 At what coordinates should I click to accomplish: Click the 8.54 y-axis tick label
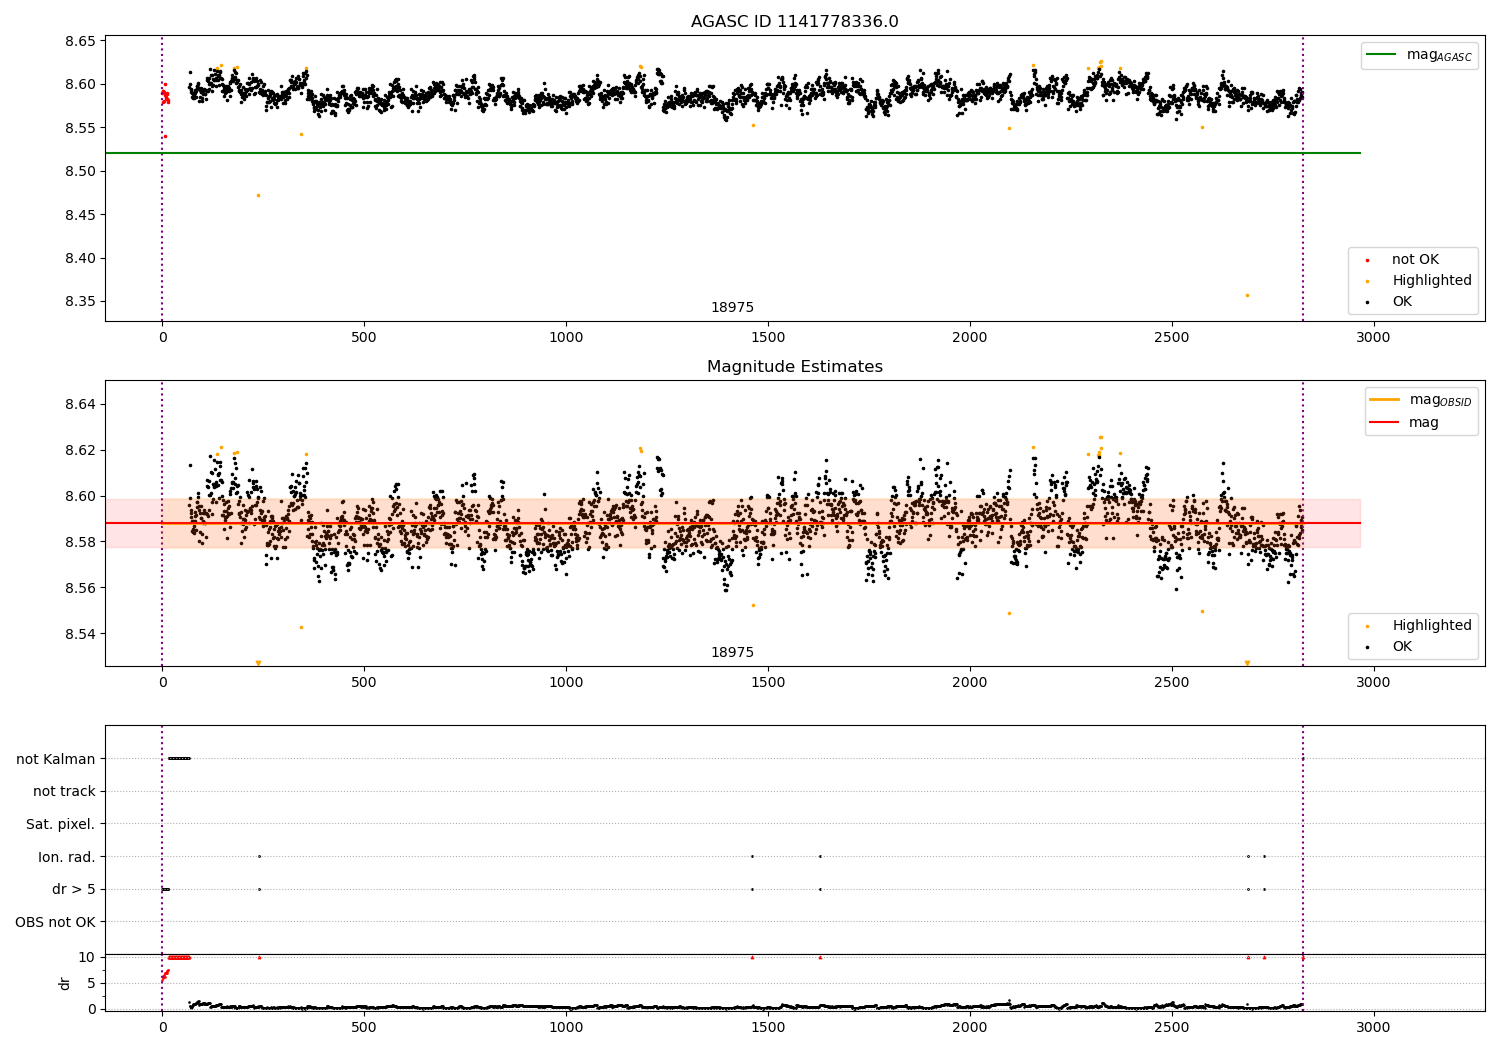point(80,634)
